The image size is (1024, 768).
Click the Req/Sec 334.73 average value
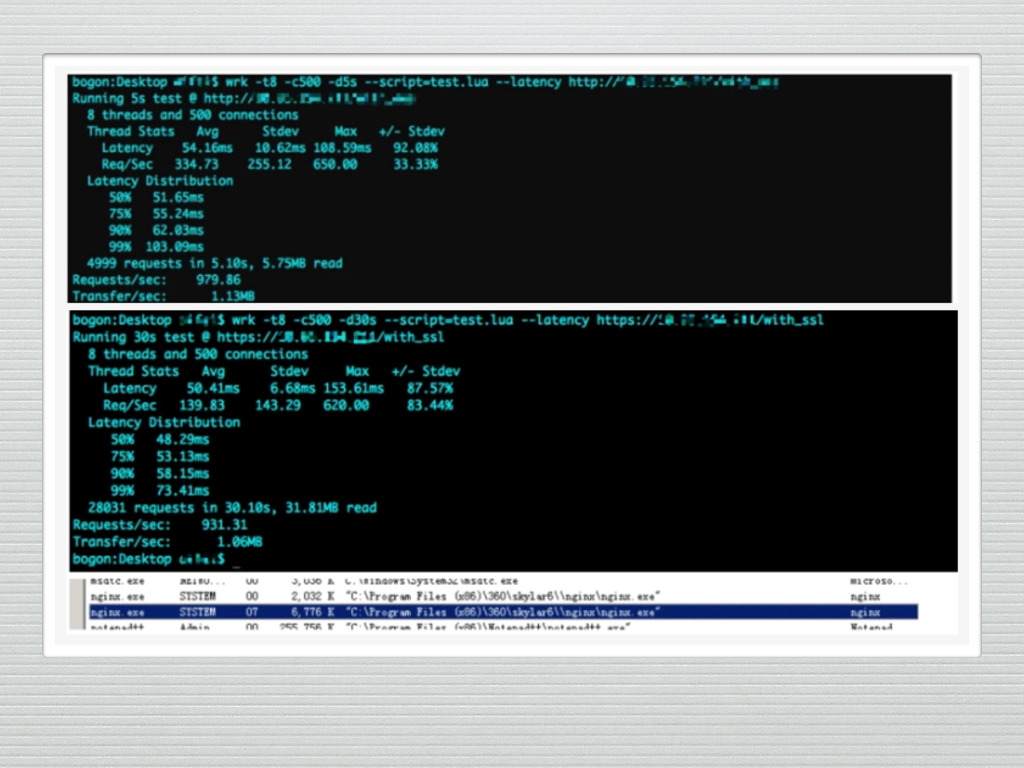(x=197, y=165)
